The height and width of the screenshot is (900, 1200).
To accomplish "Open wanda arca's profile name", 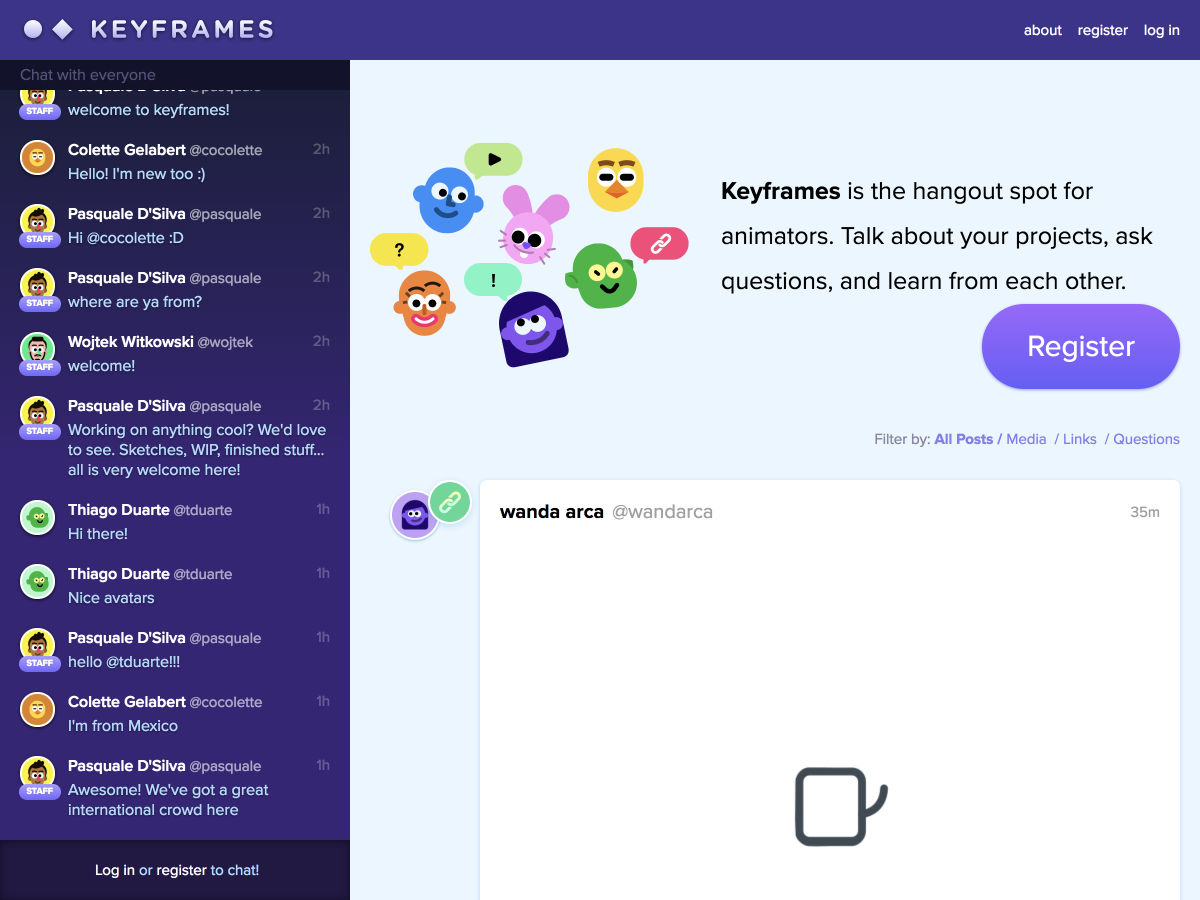I will 551,512.
